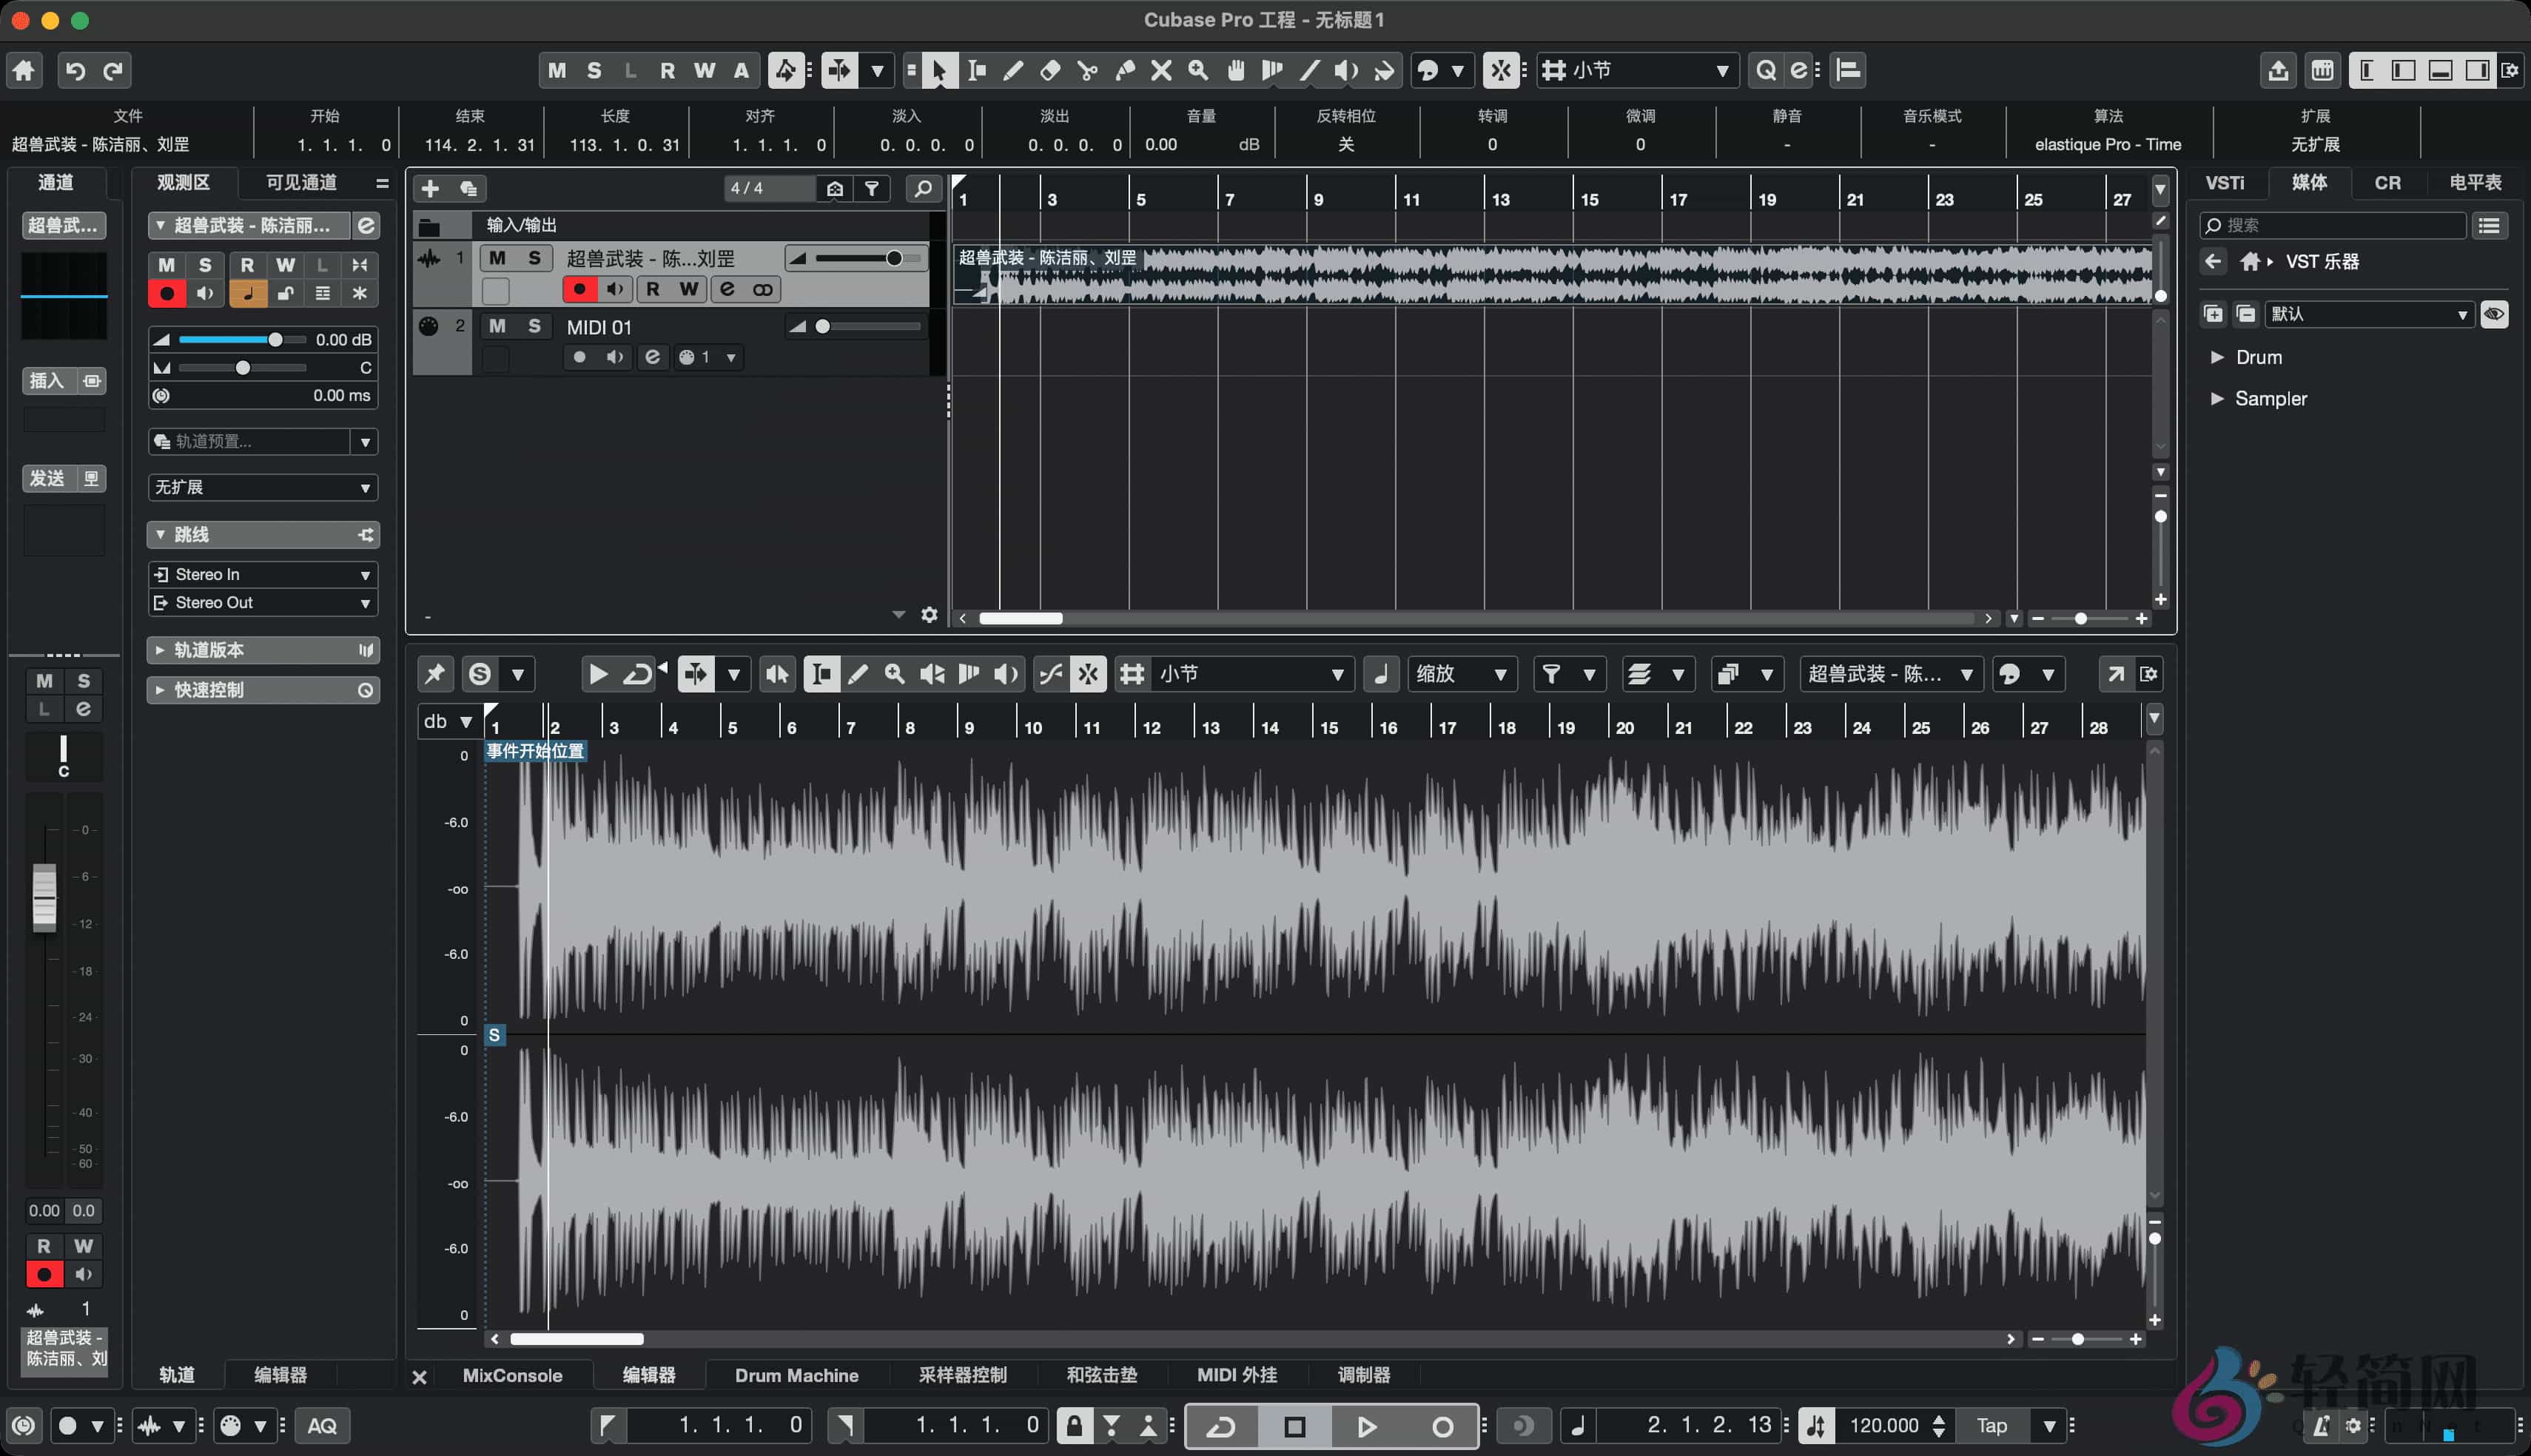Click the track volume fader in the inspector
The image size is (2531, 1456).
[275, 339]
